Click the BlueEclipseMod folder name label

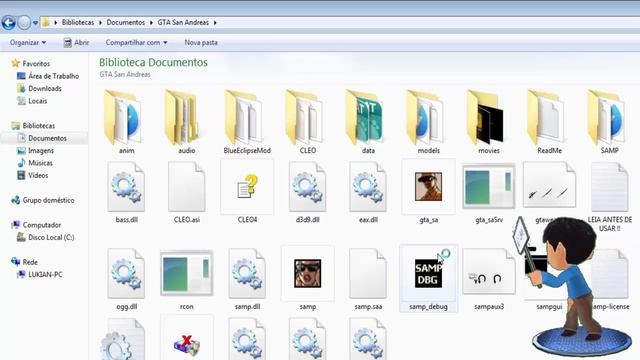click(247, 151)
